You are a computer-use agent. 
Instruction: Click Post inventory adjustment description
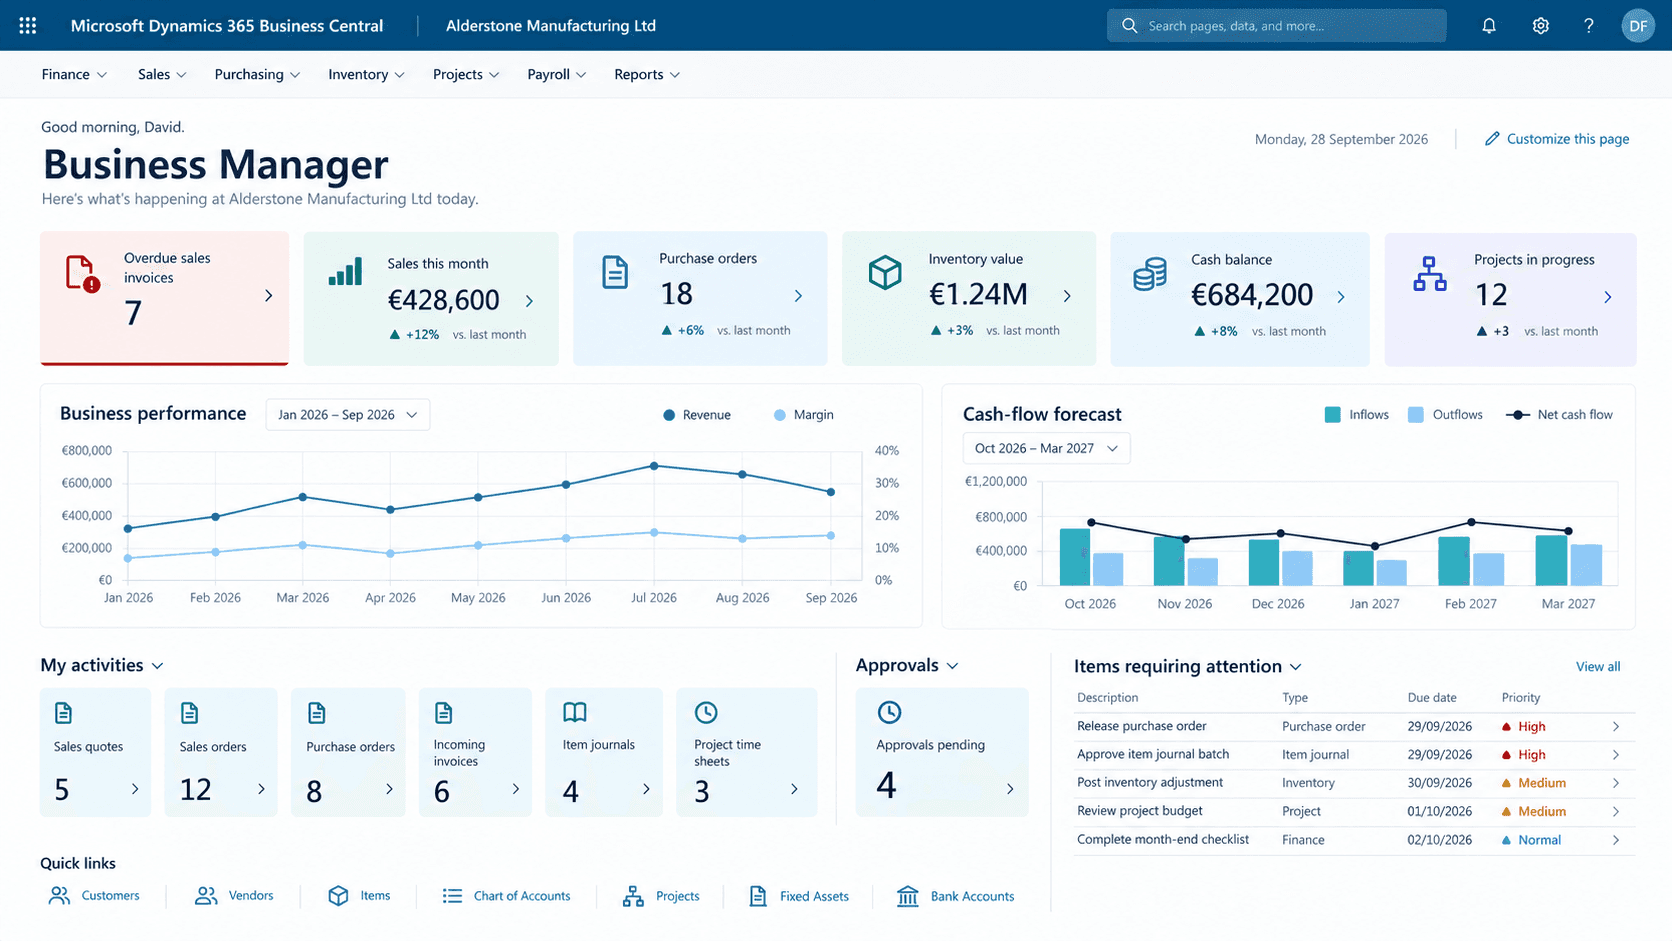[1150, 783]
